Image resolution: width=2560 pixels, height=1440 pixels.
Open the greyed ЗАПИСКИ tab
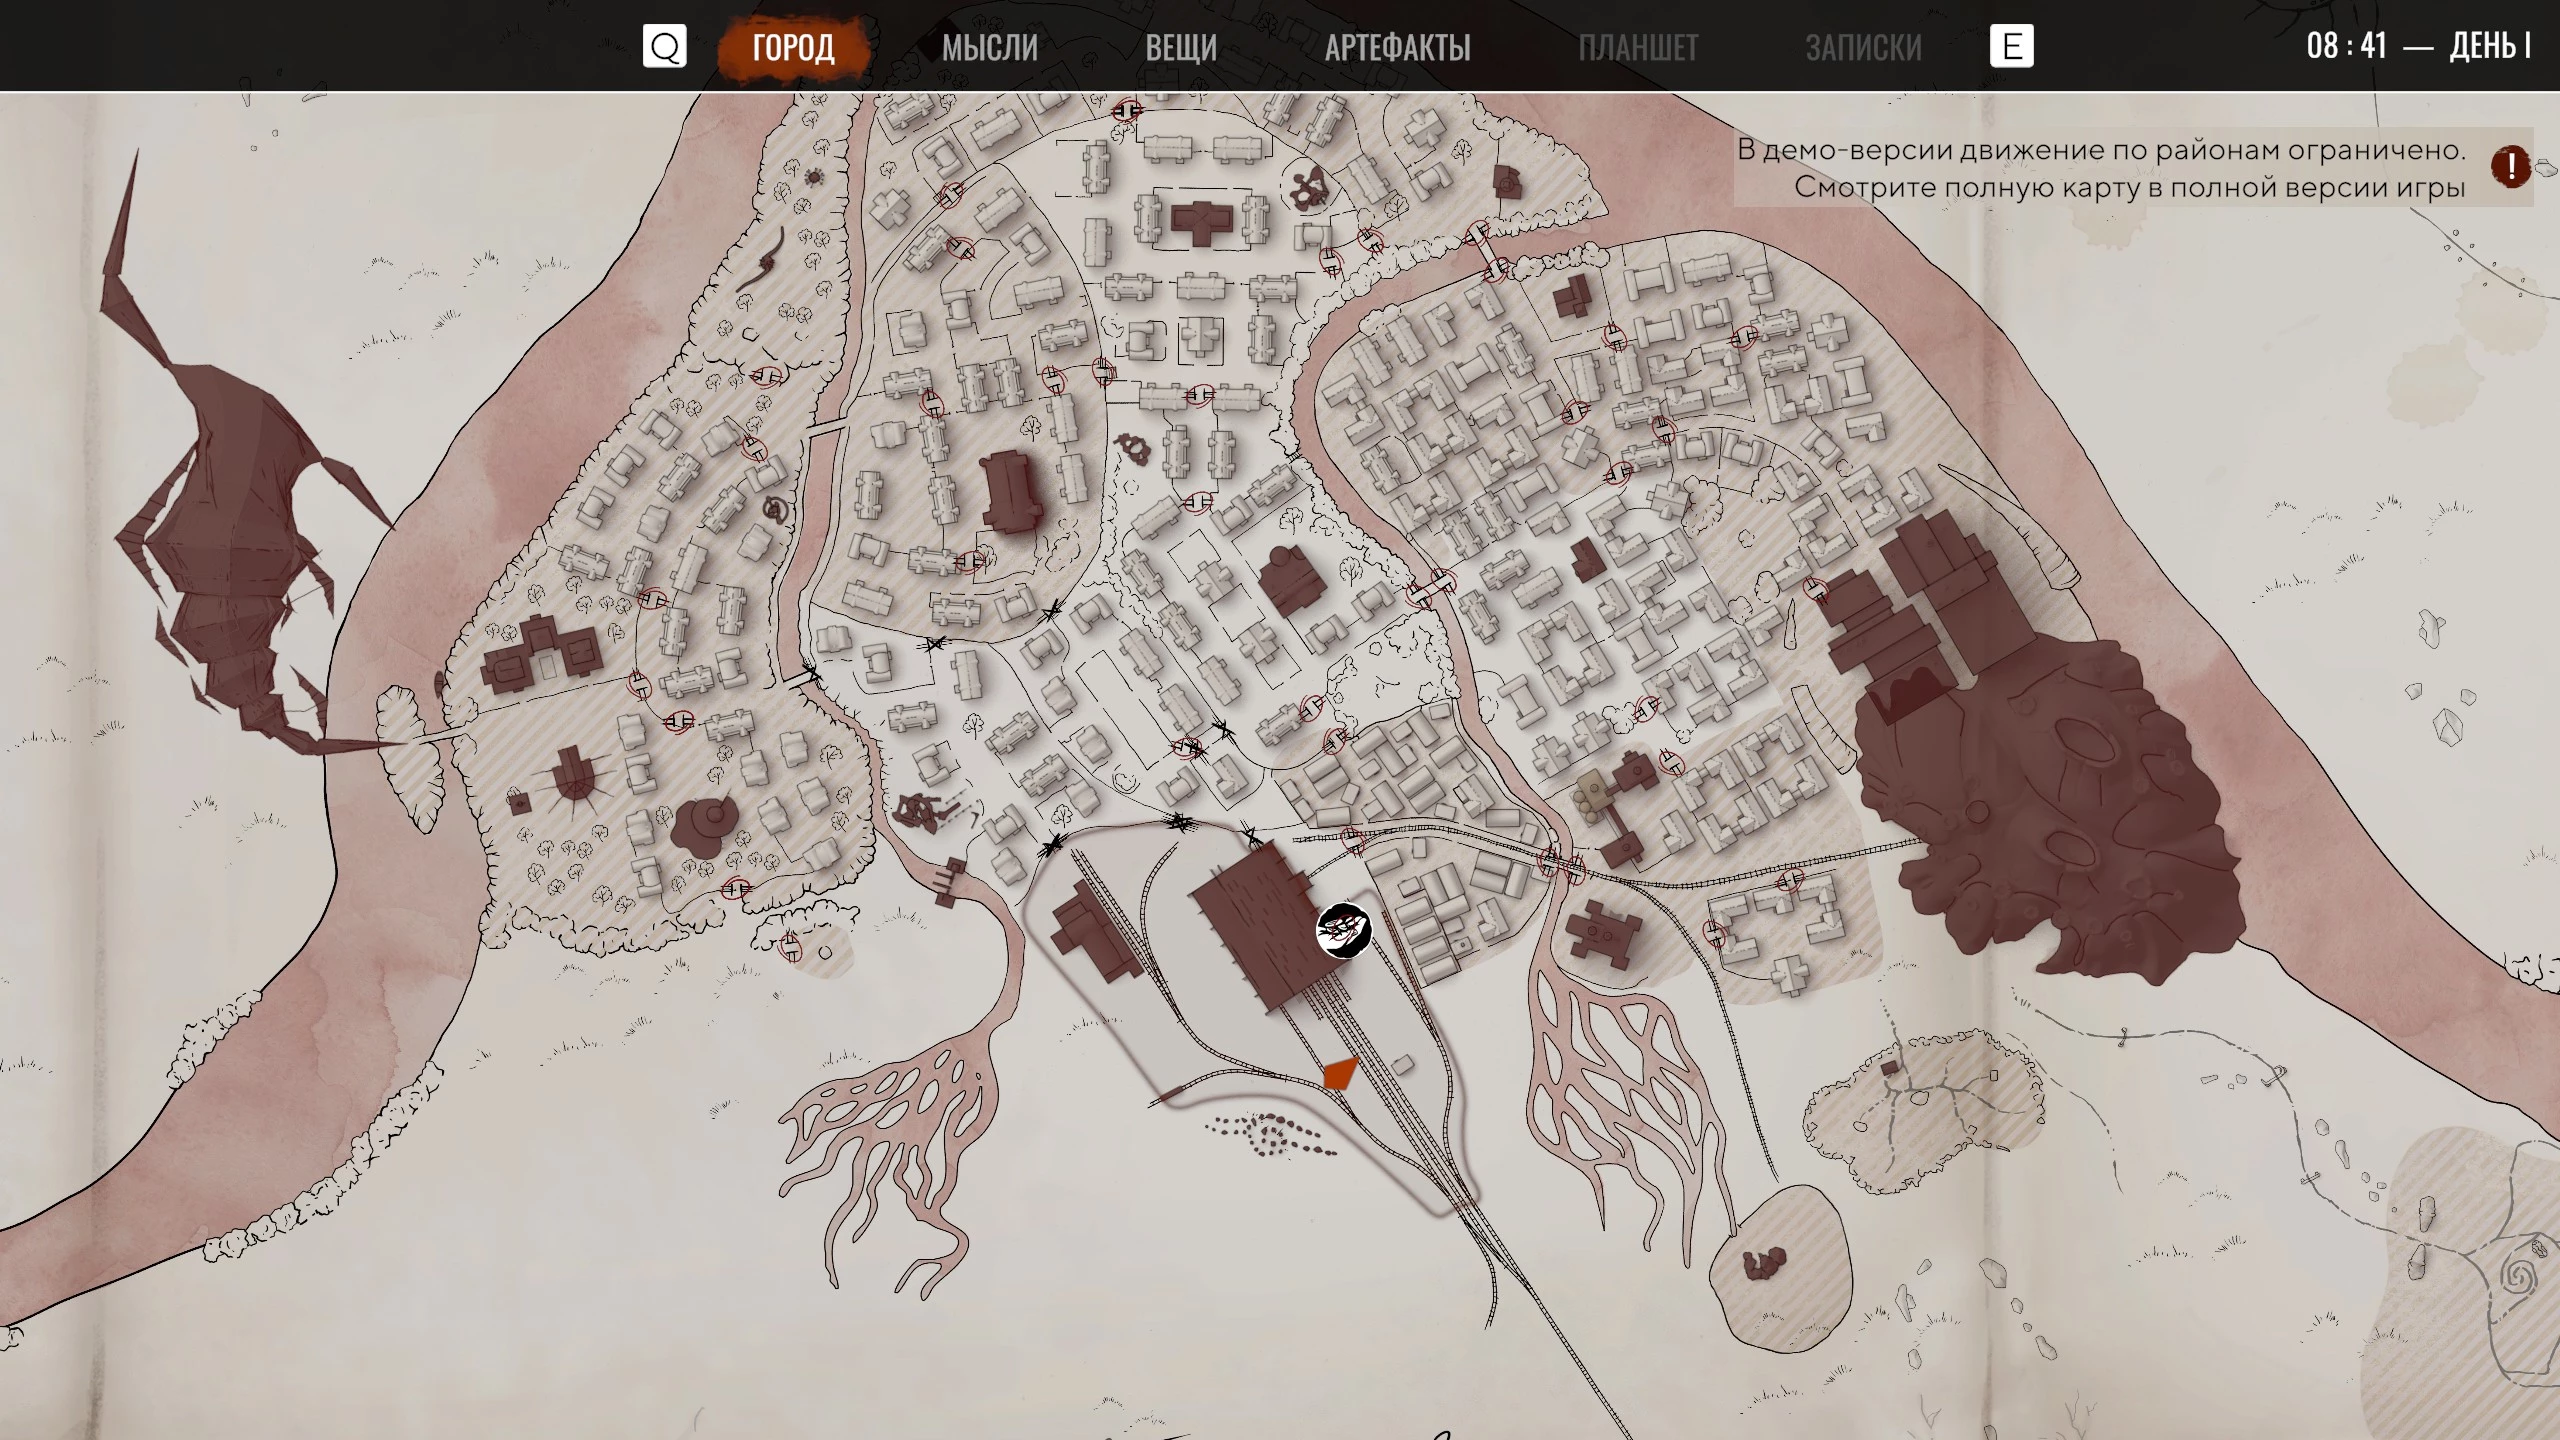coord(1863,47)
